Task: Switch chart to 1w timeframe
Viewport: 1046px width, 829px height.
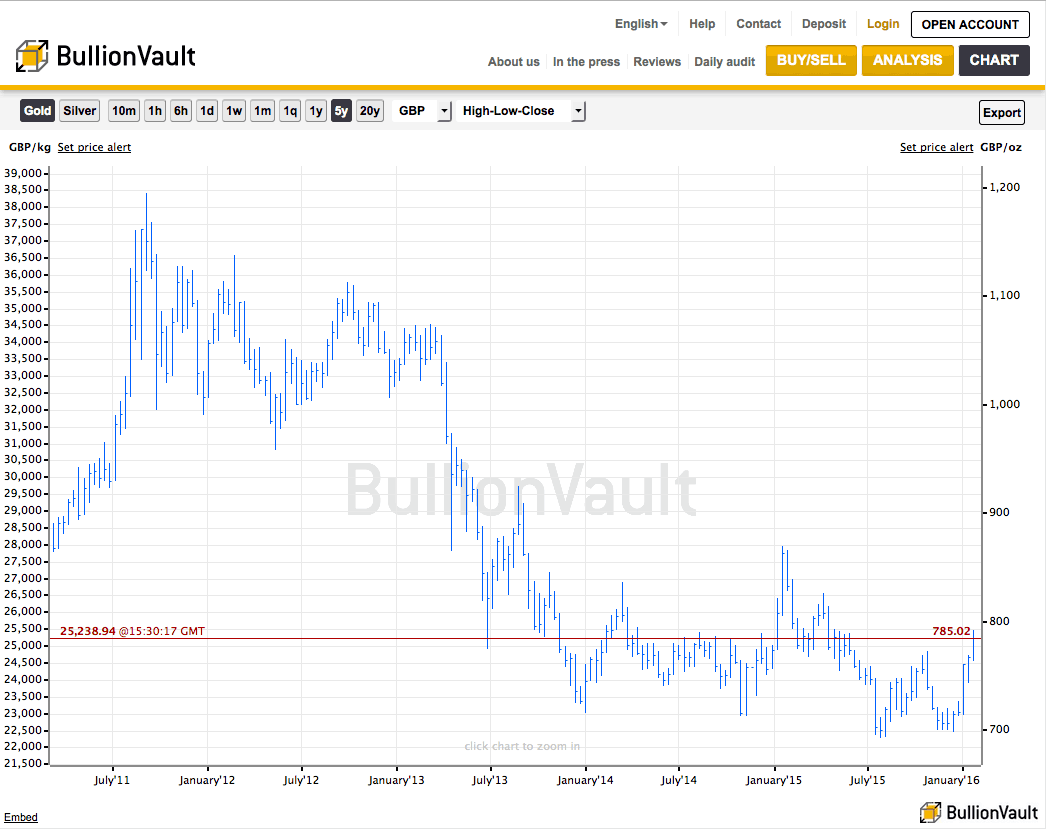Action: pyautogui.click(x=234, y=111)
